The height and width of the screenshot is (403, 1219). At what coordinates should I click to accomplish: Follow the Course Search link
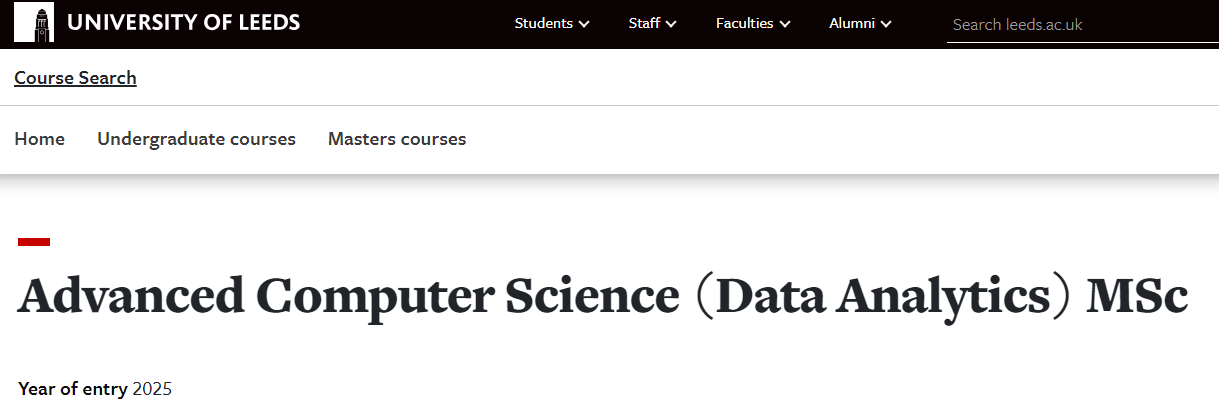pos(75,78)
